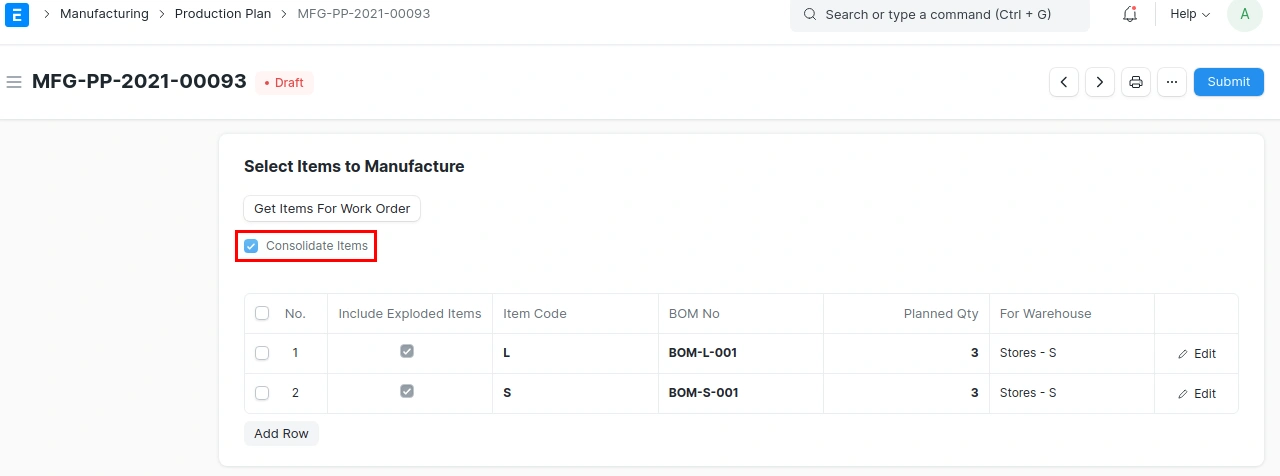Focus the search or command input field
The width and height of the screenshot is (1280, 476).
(939, 15)
